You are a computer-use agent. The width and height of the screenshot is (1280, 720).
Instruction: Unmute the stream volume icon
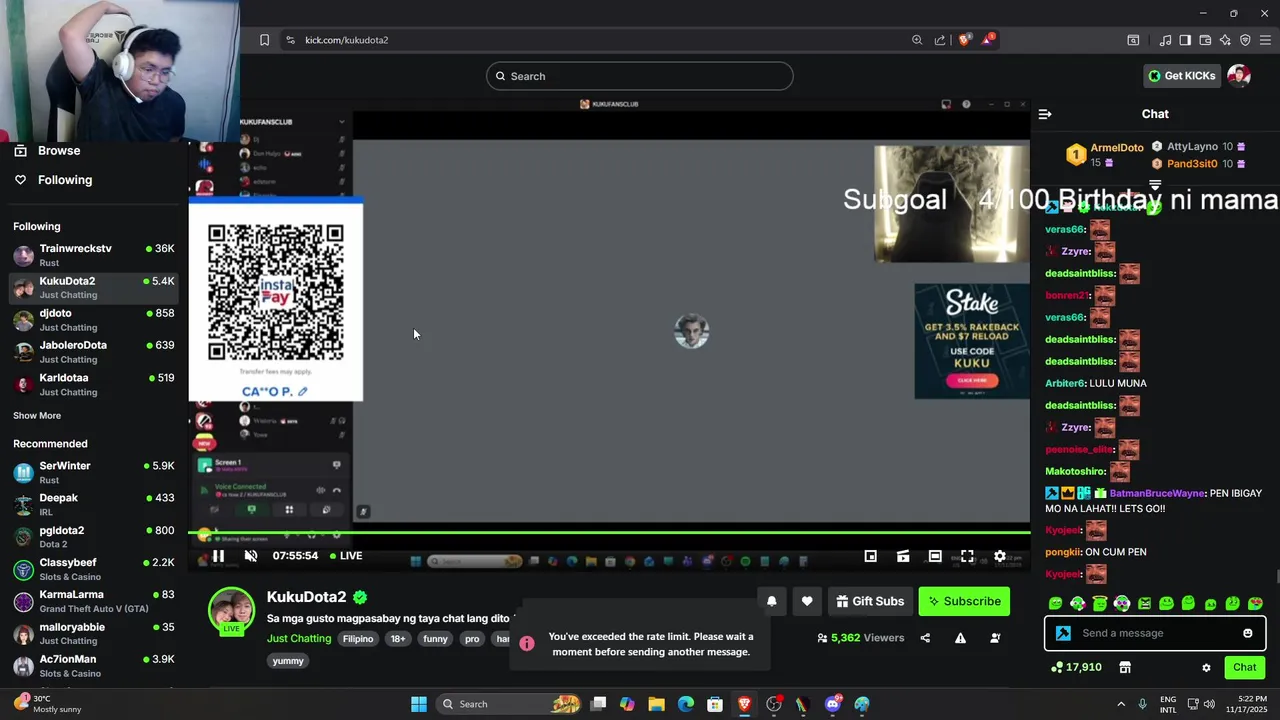point(251,556)
